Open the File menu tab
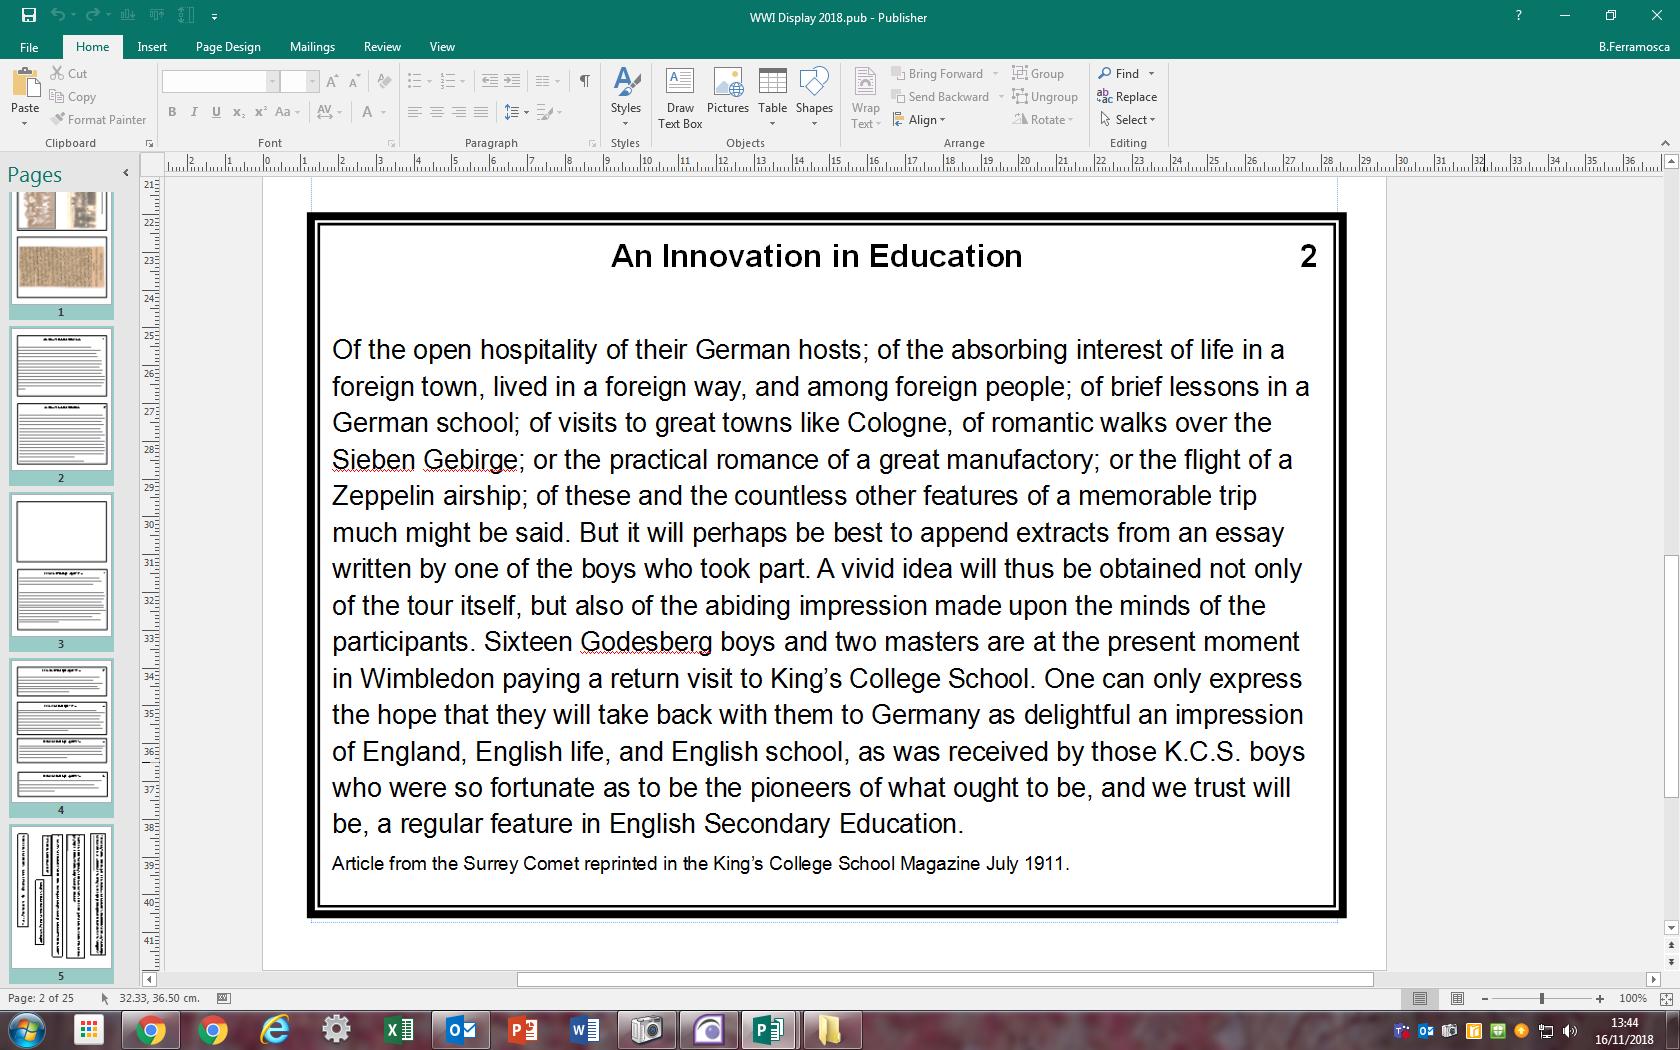The image size is (1680, 1050). point(29,47)
